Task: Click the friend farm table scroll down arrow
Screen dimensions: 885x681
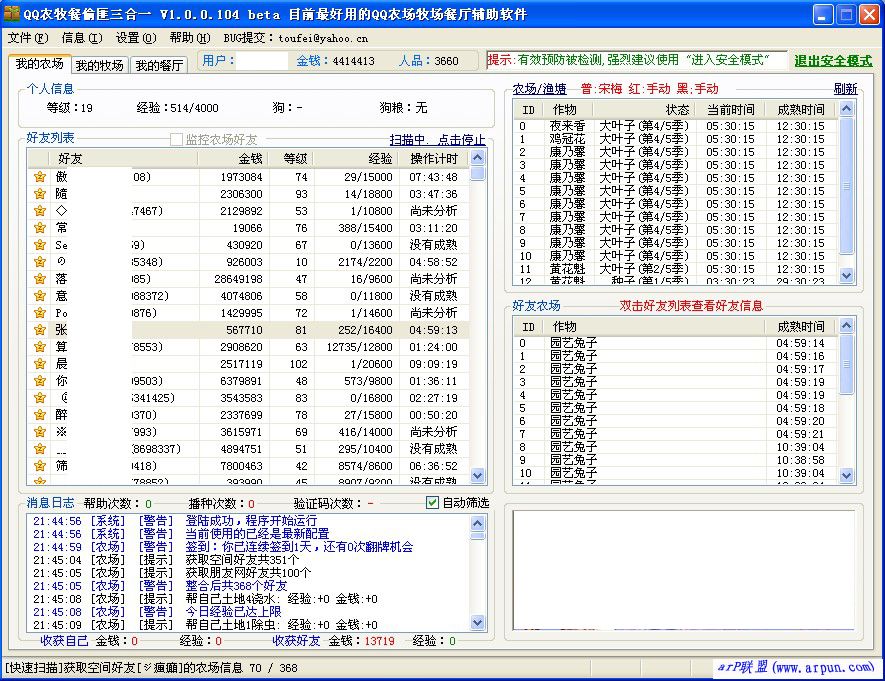Action: (846, 476)
